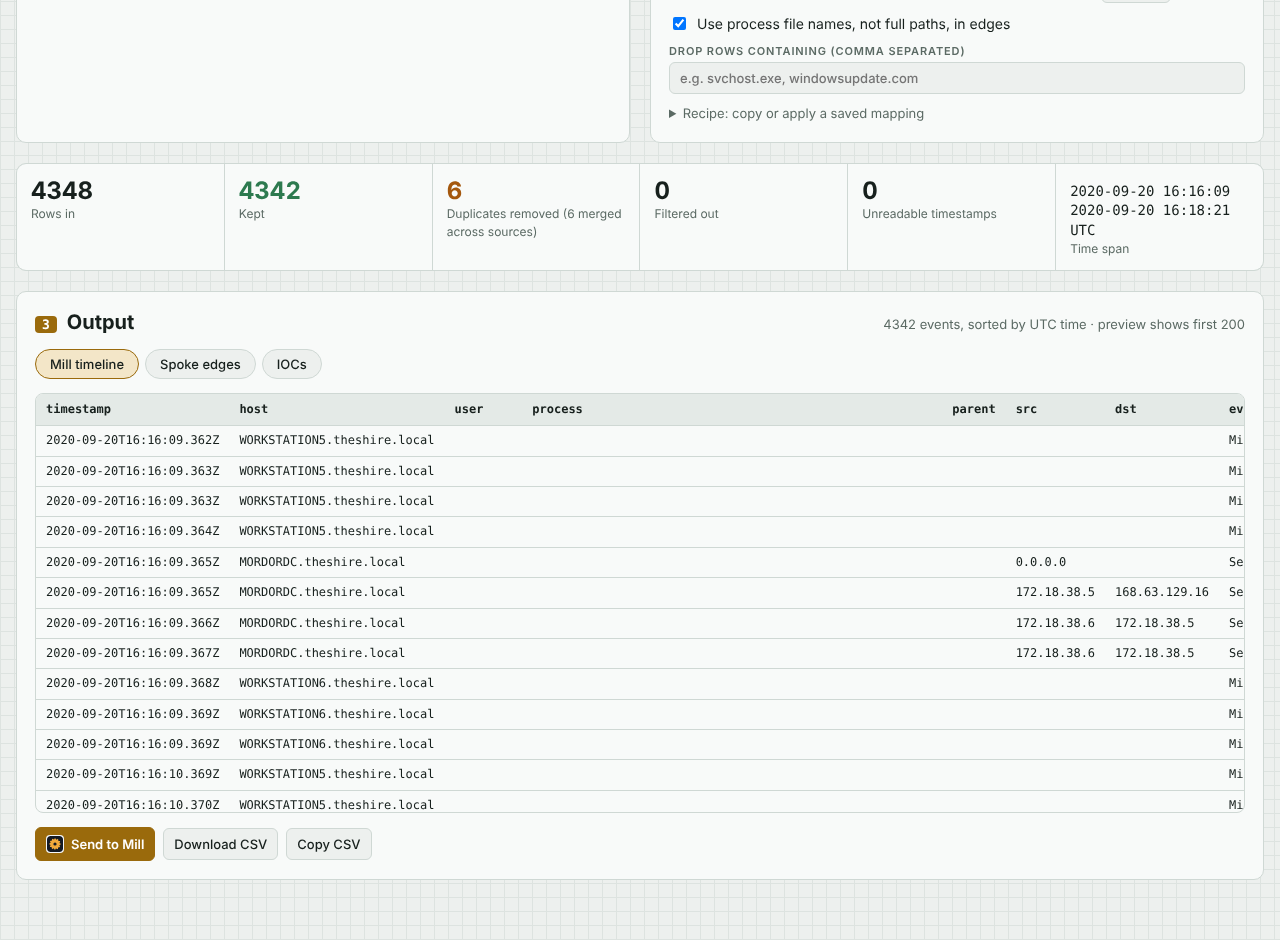Click the 4342 events preview summary text
The width and height of the screenshot is (1280, 940).
point(1064,325)
